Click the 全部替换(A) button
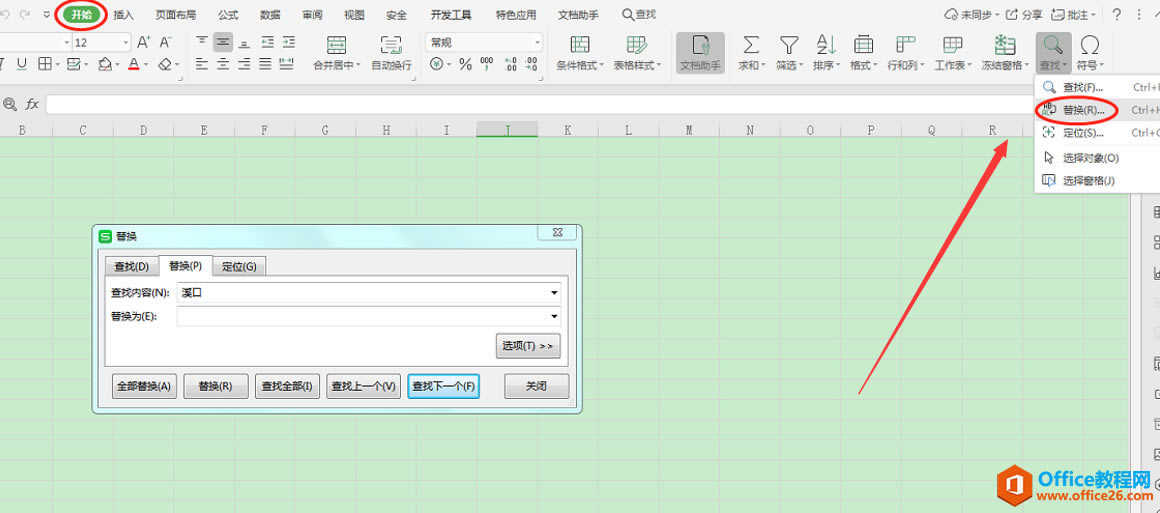The height and width of the screenshot is (513, 1160). [144, 386]
